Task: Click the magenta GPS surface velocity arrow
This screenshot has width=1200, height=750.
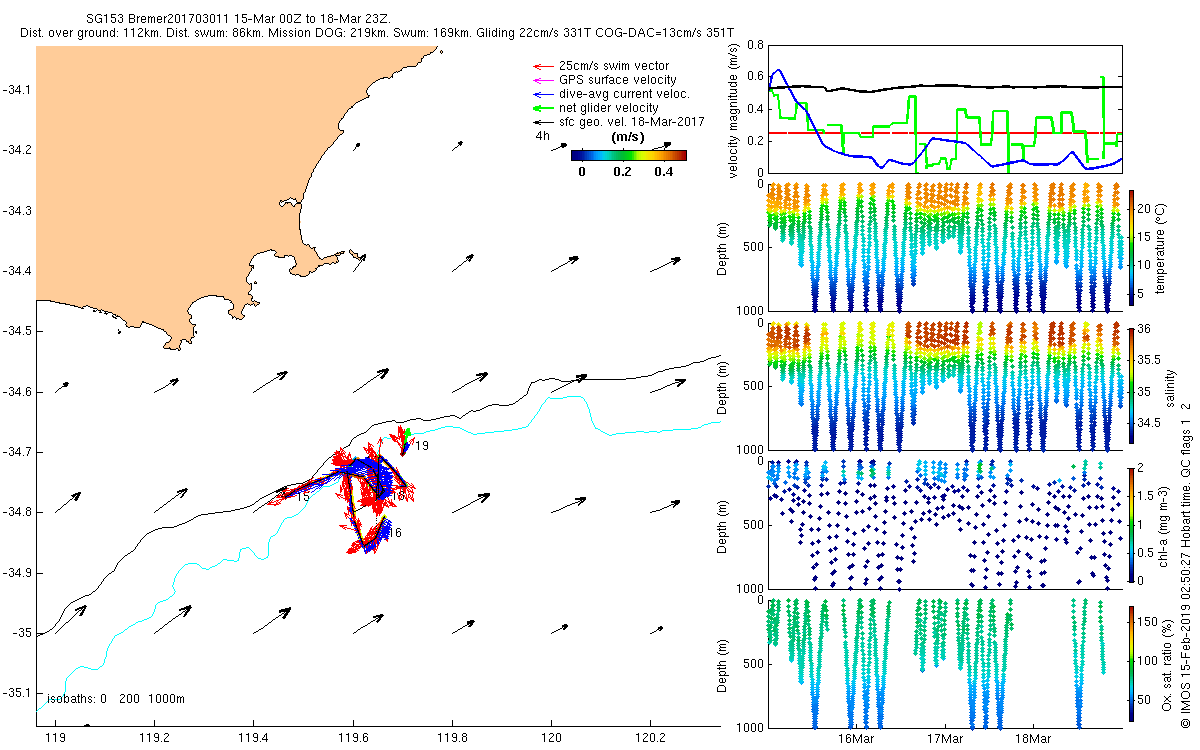Action: pos(542,80)
